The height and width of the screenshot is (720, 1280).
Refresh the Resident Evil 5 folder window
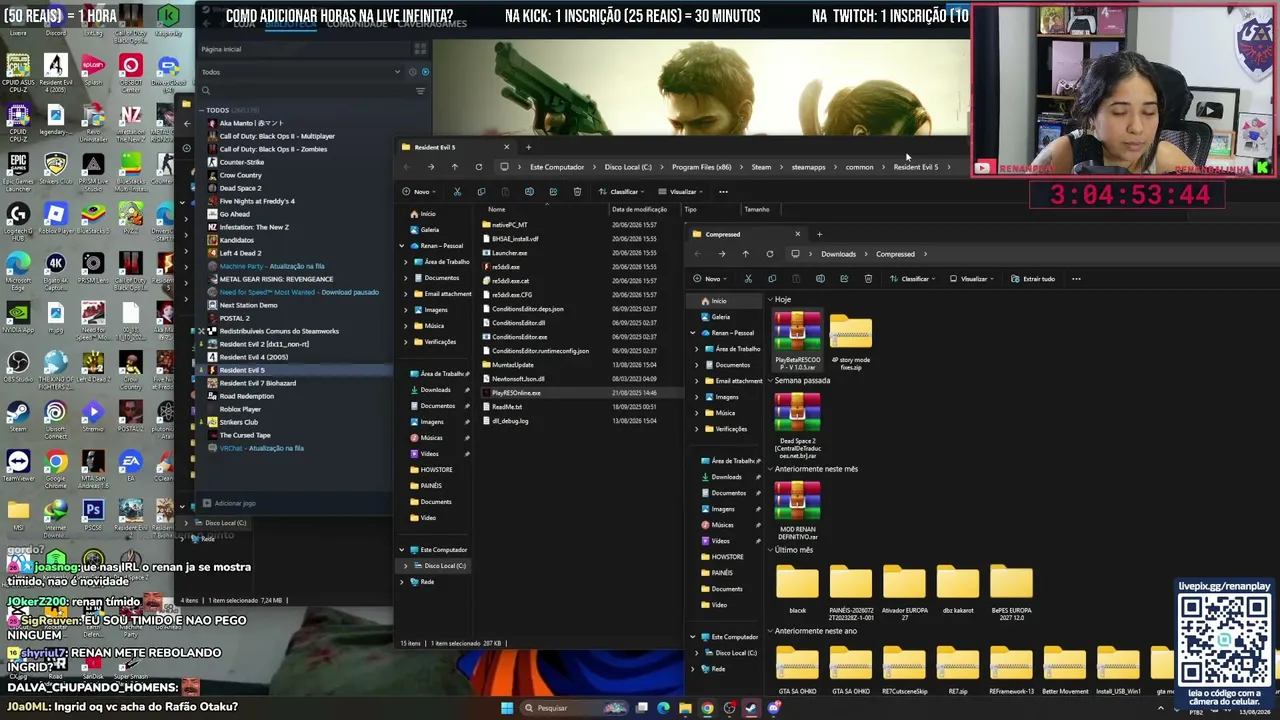478,167
